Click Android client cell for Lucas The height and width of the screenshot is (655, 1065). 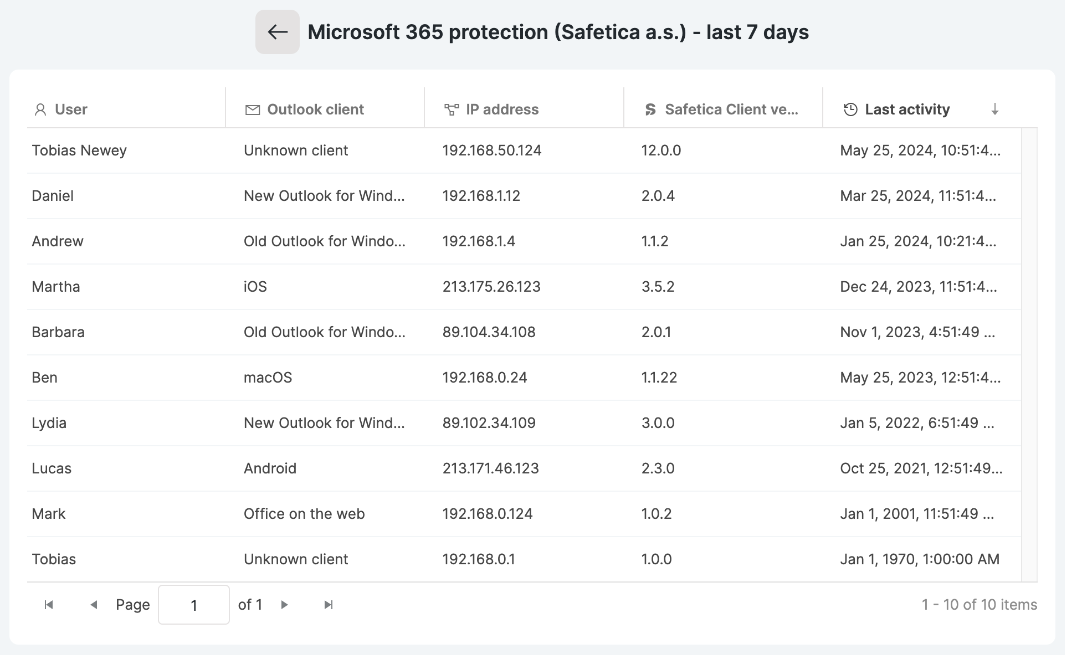point(270,469)
